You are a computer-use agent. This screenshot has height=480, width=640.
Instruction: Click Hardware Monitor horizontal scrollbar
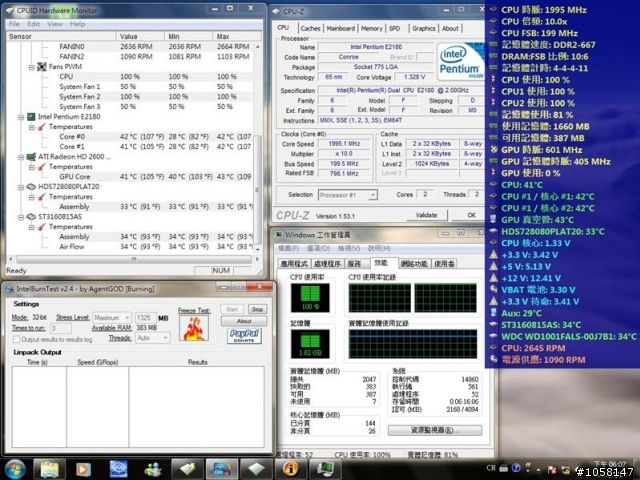(134, 259)
